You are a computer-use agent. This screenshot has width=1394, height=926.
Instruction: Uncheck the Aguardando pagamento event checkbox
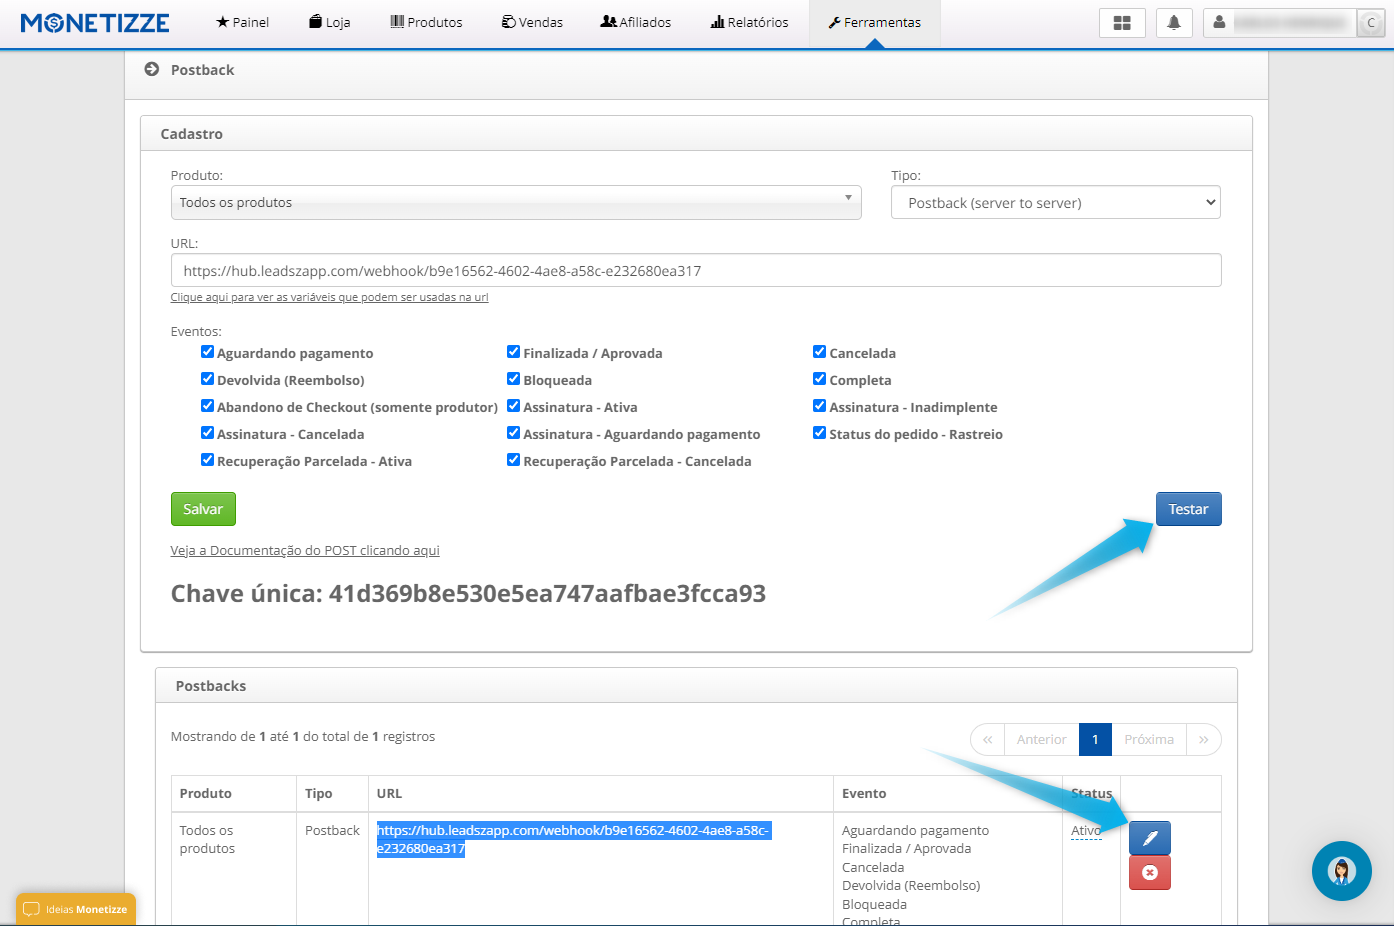pos(207,352)
